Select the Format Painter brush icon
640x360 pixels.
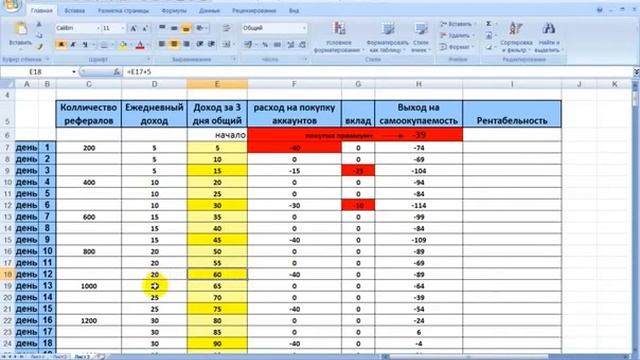pos(39,47)
